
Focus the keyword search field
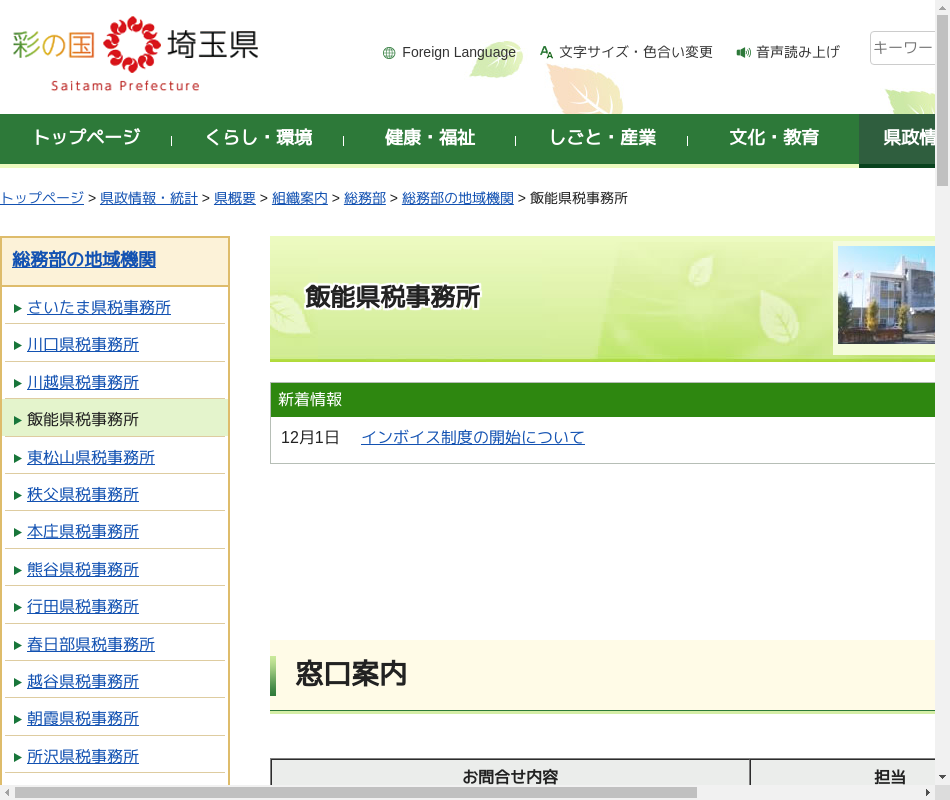[903, 48]
